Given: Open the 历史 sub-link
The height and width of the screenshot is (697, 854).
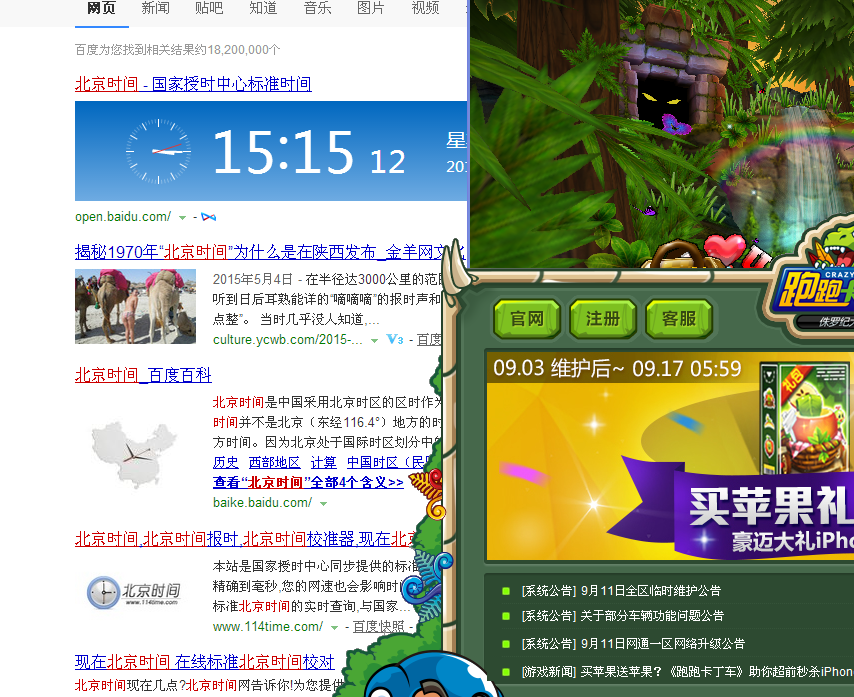Looking at the screenshot, I should tap(225, 462).
